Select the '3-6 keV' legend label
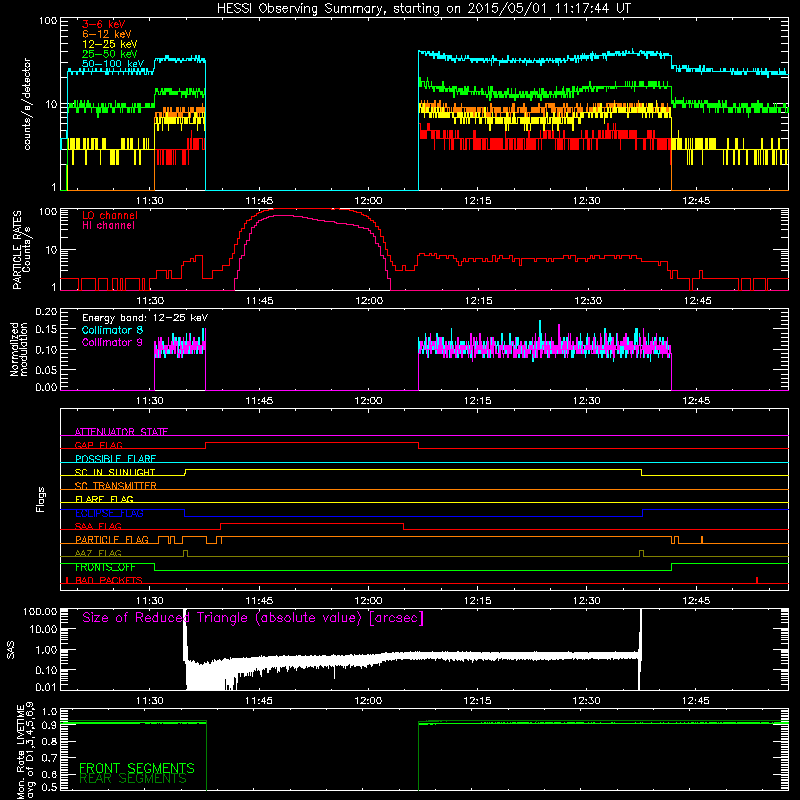 click(104, 24)
